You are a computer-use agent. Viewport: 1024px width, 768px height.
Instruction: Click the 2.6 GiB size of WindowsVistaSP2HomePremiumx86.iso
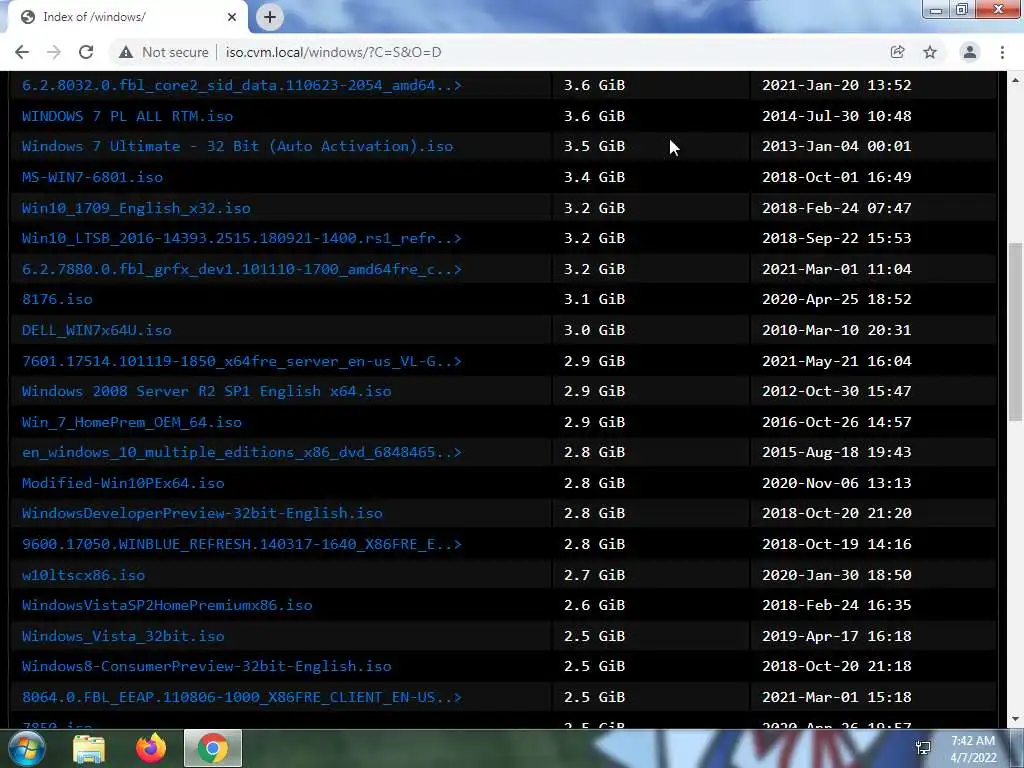coord(594,605)
